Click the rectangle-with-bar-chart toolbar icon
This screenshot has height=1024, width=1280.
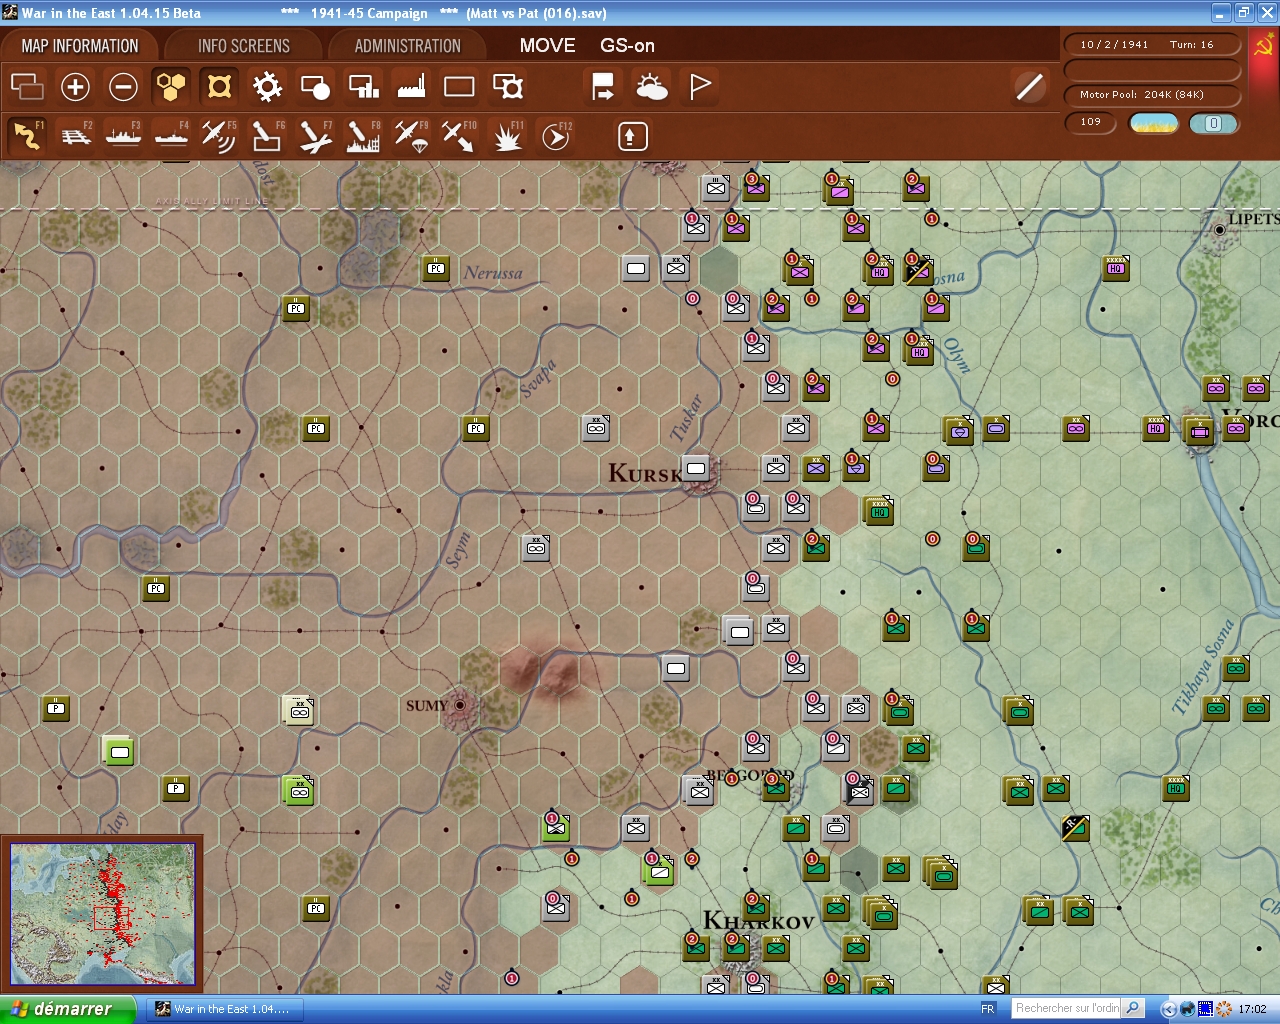point(363,87)
